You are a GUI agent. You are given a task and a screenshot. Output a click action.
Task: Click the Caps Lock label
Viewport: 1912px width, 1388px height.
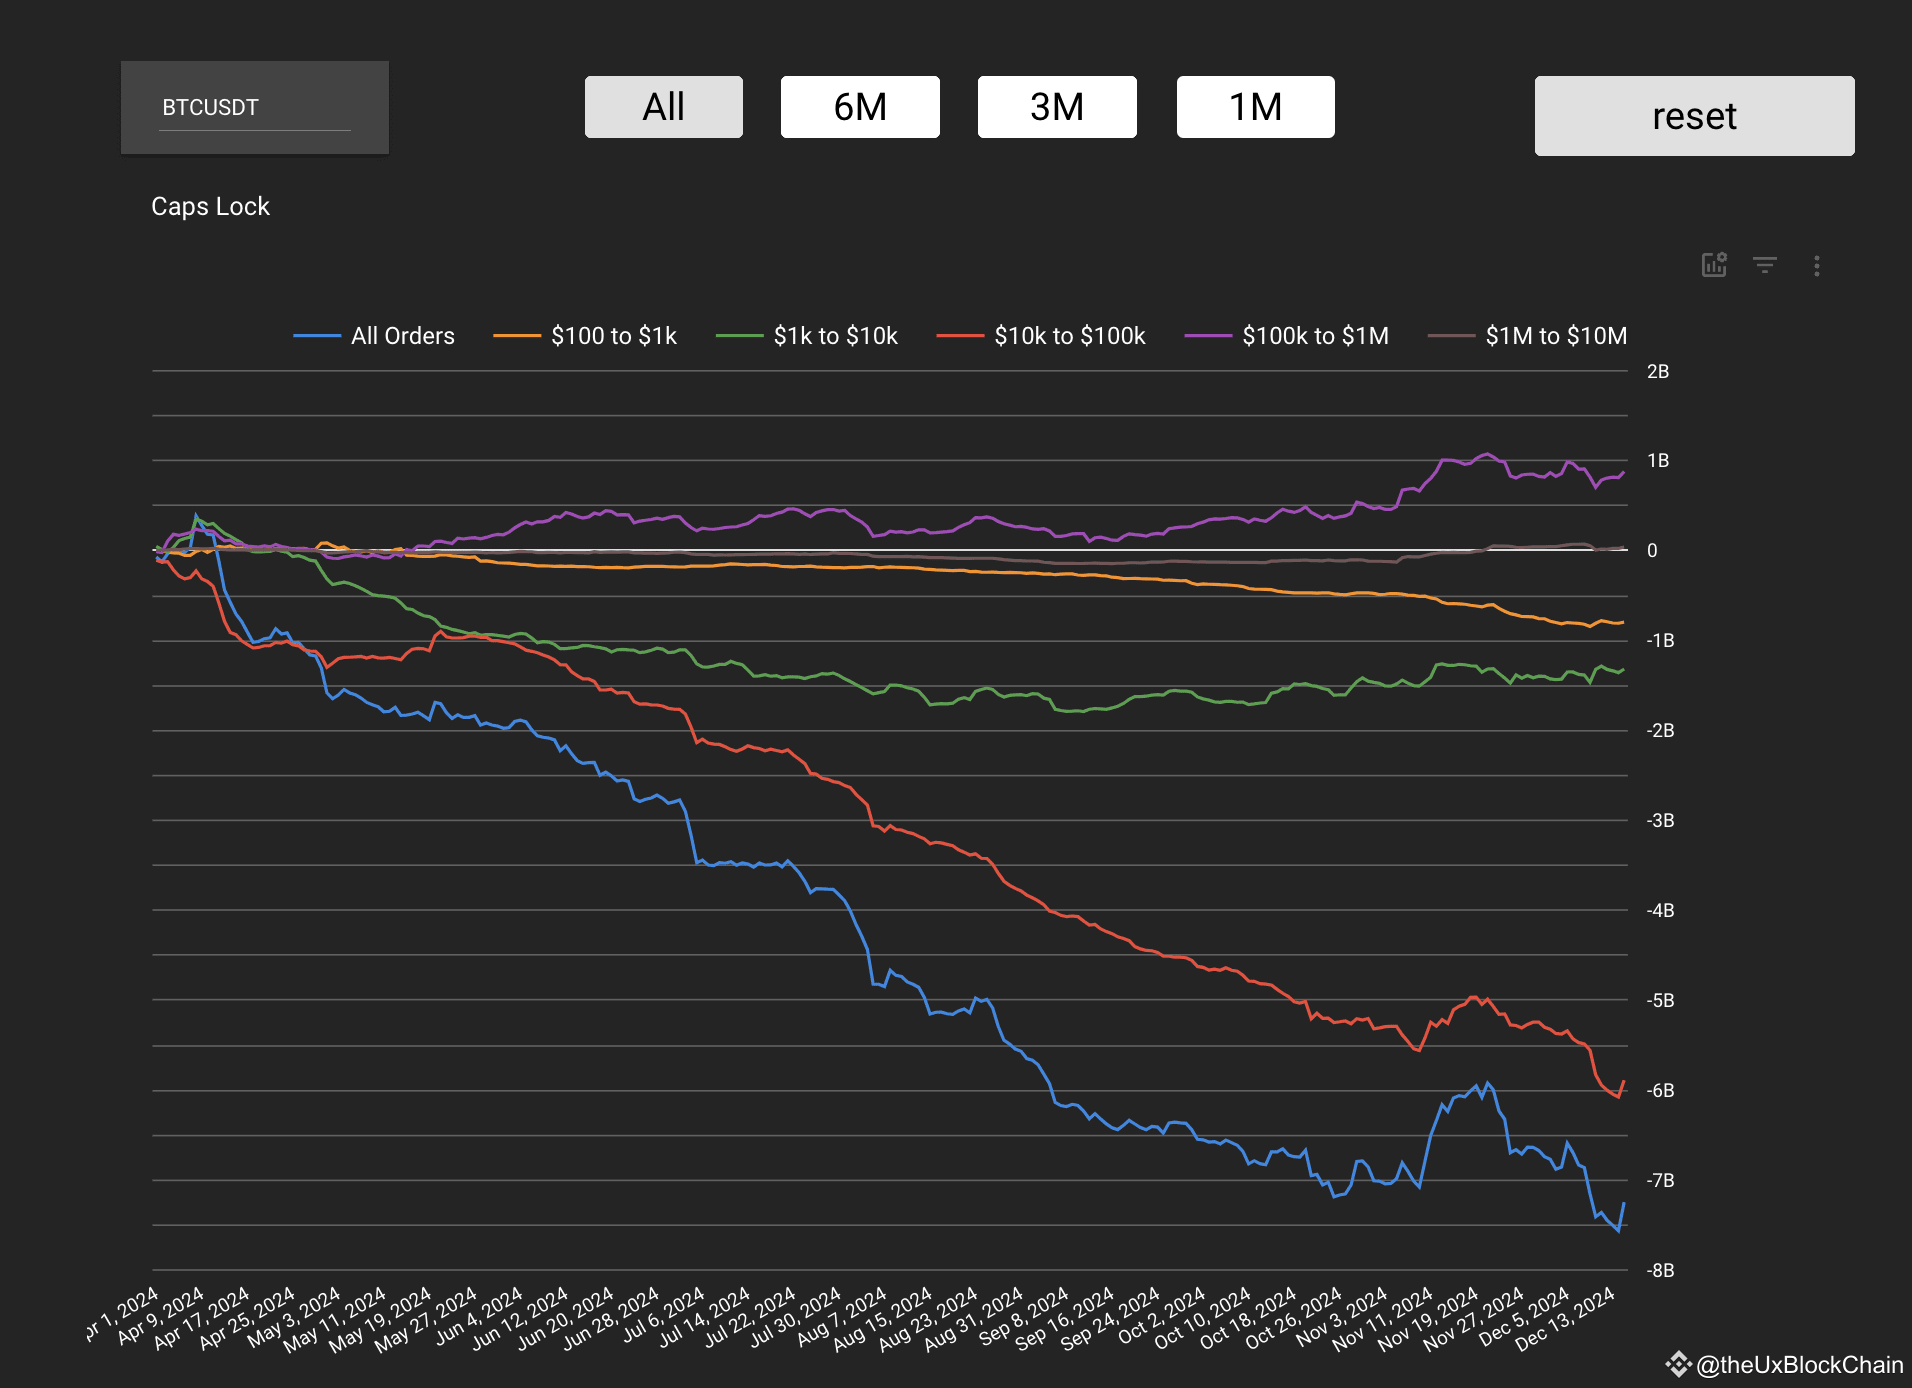pyautogui.click(x=210, y=206)
